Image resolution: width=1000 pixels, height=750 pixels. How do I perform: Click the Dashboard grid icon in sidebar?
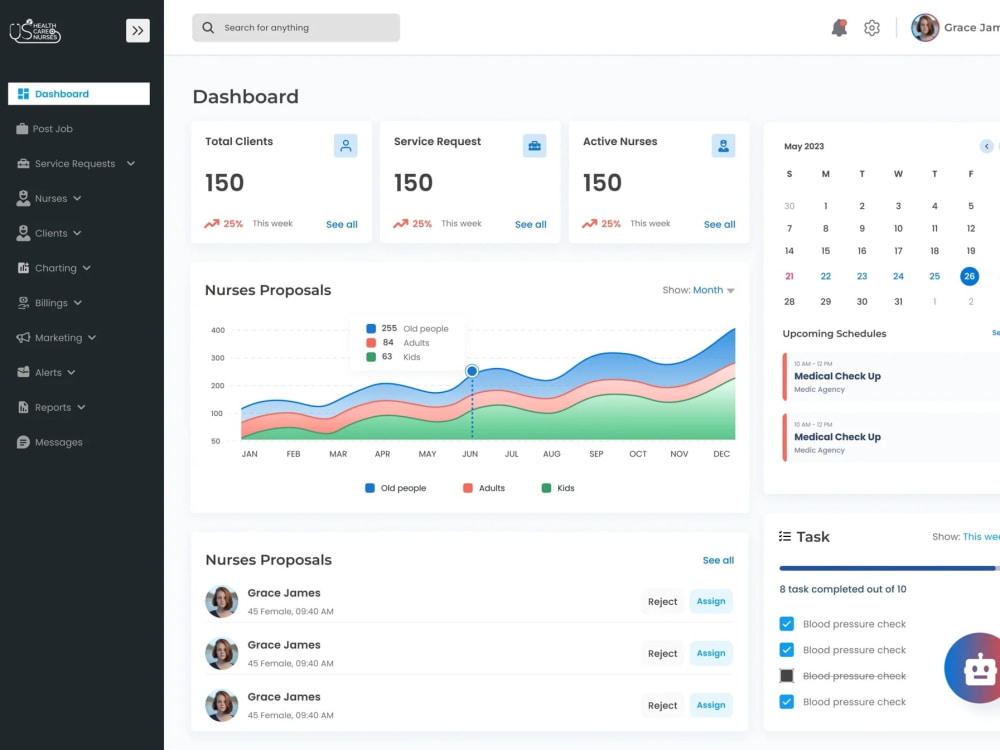pyautogui.click(x=24, y=94)
